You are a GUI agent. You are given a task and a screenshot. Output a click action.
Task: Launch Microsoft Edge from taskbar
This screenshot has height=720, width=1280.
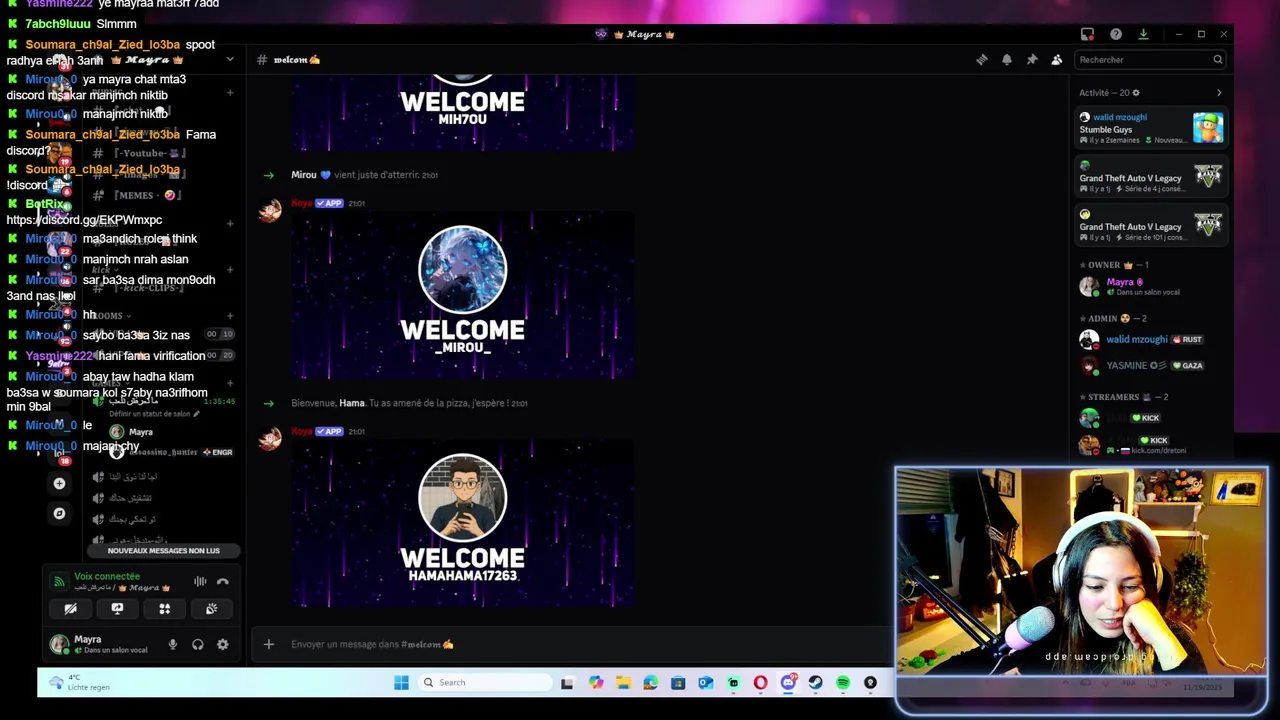tap(651, 683)
